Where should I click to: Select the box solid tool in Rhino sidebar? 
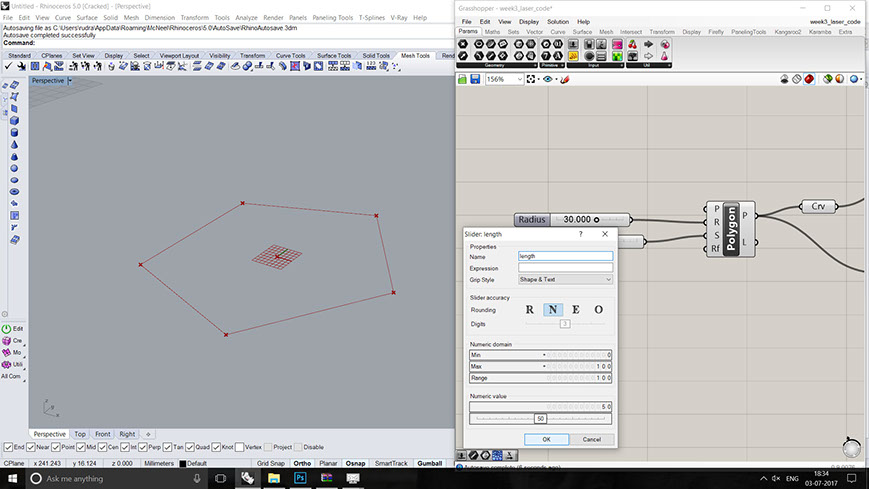[14, 120]
